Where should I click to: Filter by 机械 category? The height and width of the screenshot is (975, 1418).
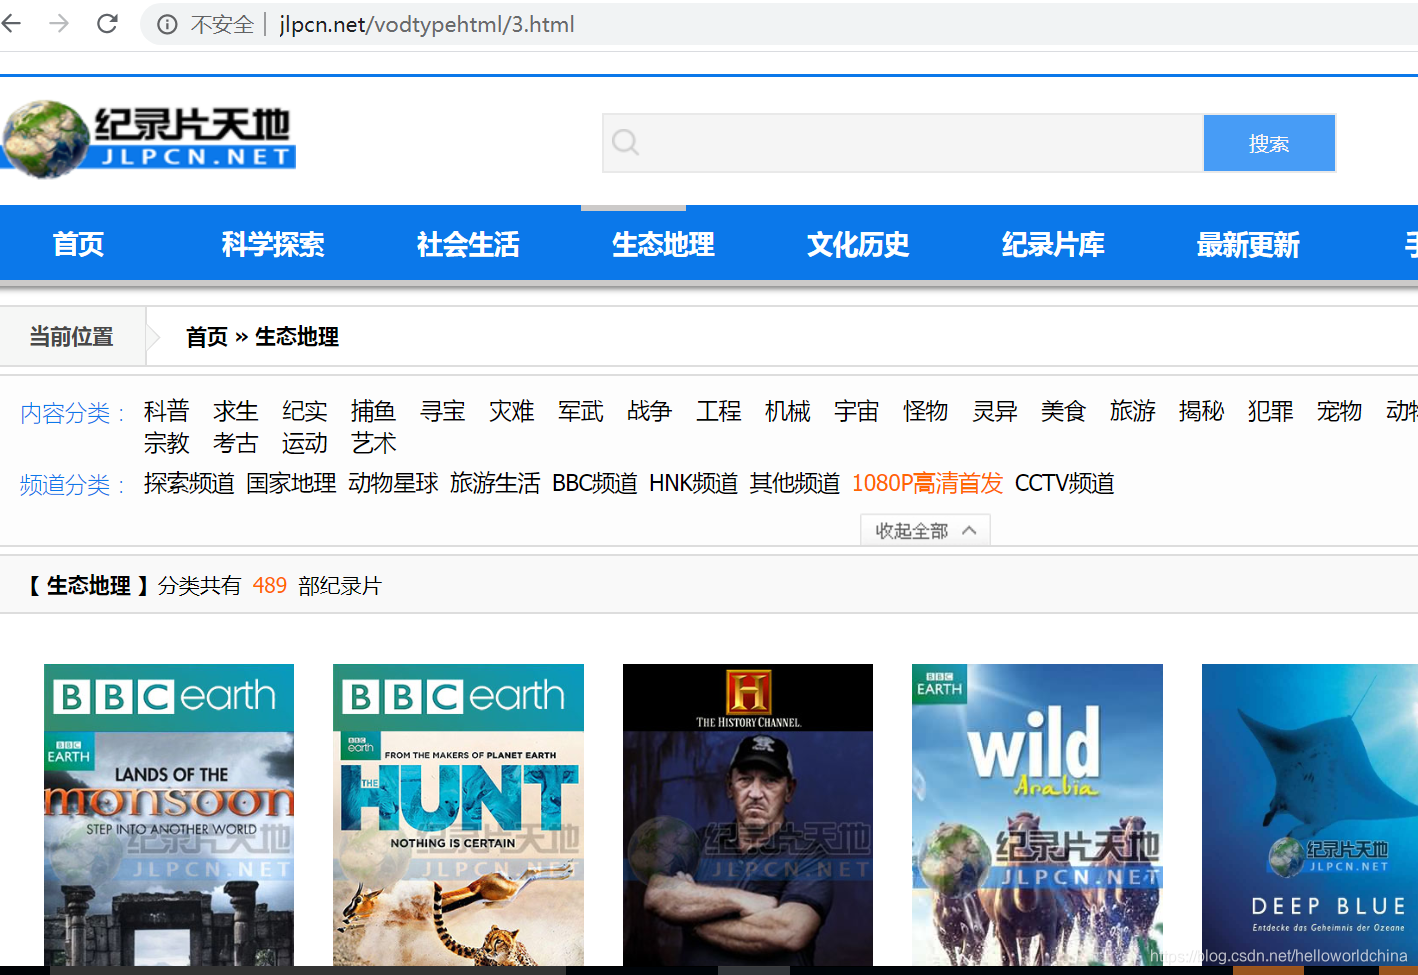pyautogui.click(x=787, y=411)
